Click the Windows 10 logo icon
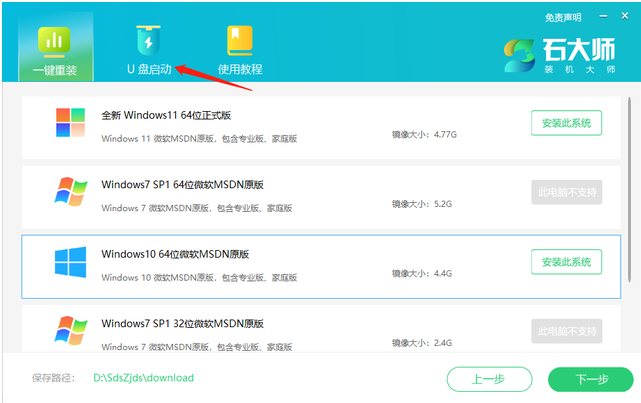Image resolution: width=641 pixels, height=403 pixels. (70, 262)
